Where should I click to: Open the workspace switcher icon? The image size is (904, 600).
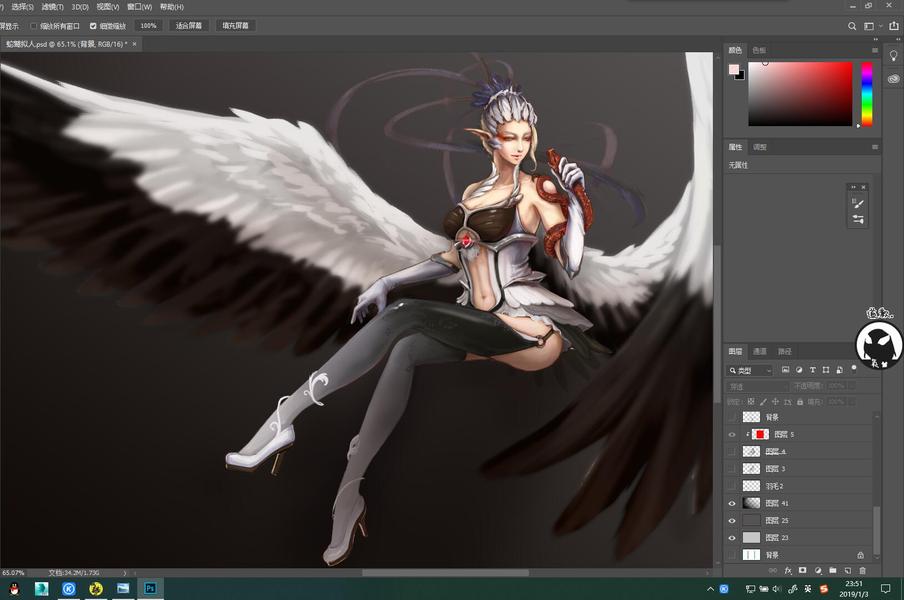click(869, 26)
